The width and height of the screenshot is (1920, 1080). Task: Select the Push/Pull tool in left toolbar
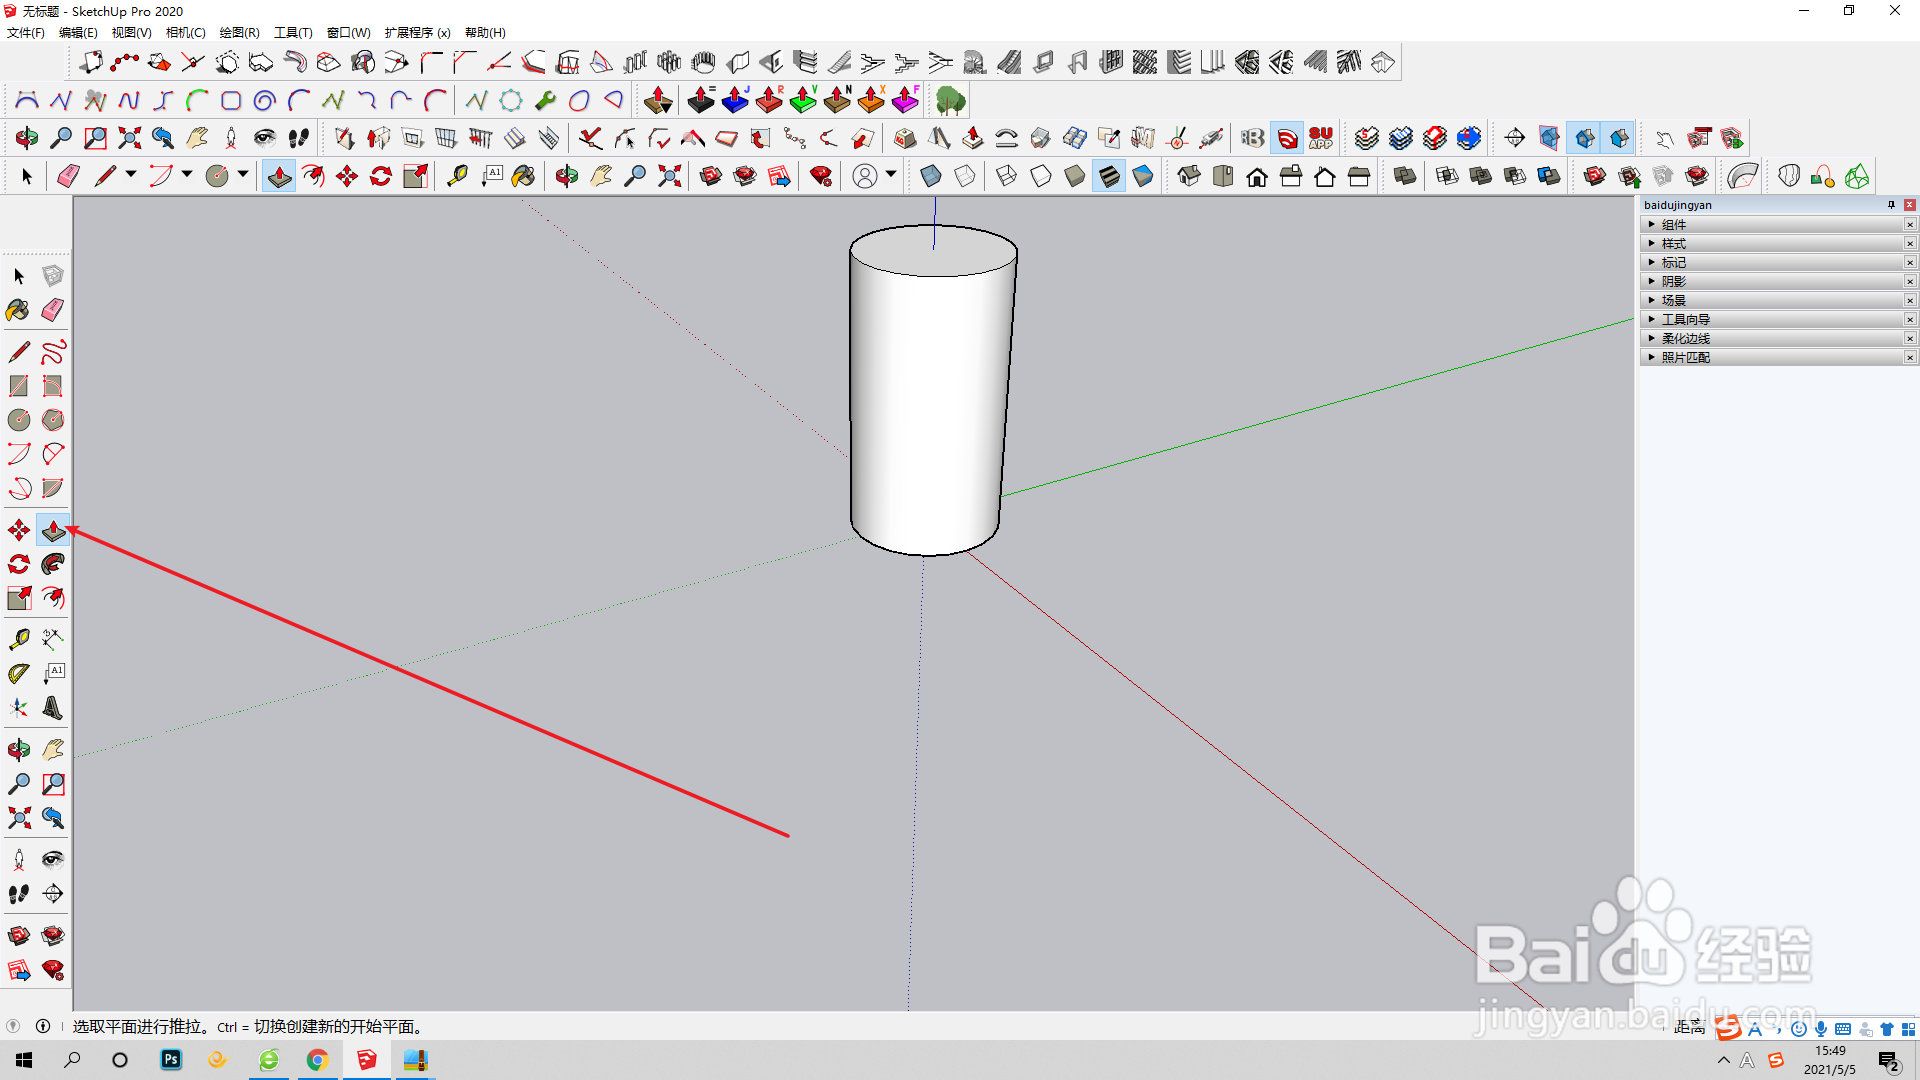click(x=53, y=530)
